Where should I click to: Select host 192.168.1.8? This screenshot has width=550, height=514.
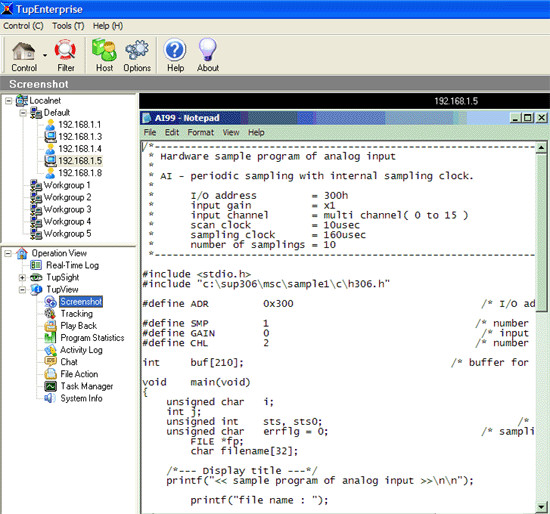click(80, 173)
